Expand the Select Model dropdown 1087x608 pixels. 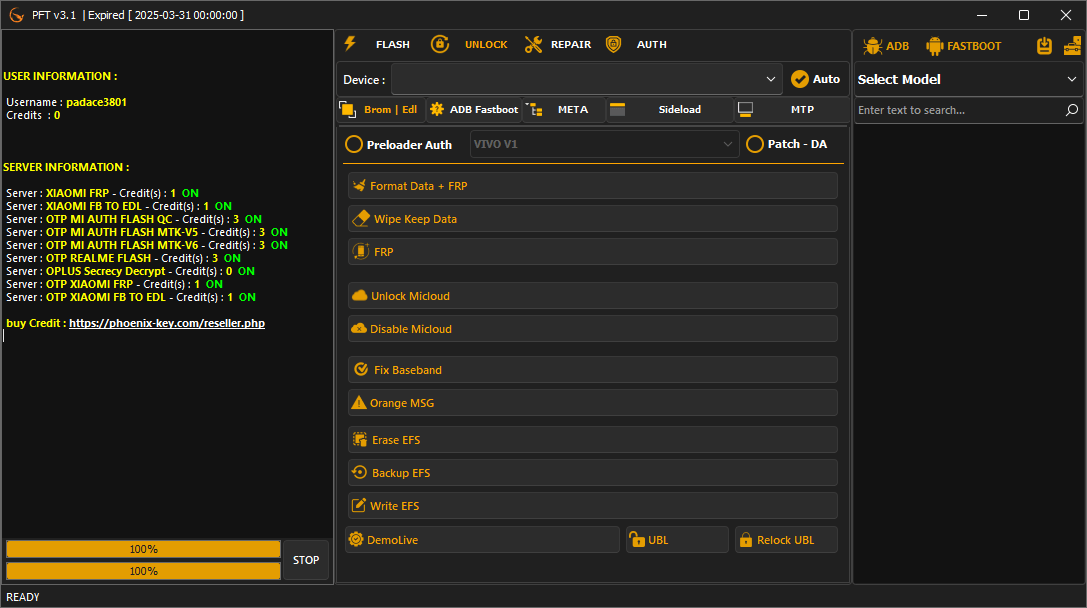pos(965,79)
